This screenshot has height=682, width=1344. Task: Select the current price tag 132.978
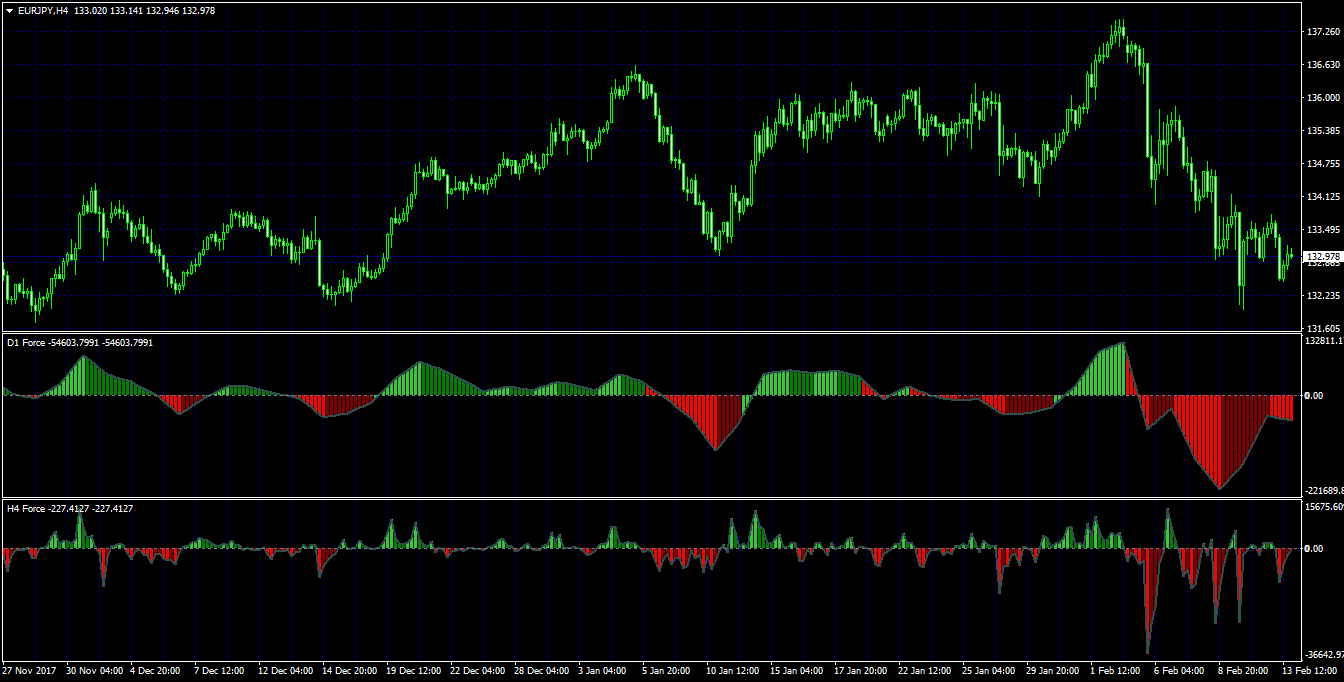1323,256
